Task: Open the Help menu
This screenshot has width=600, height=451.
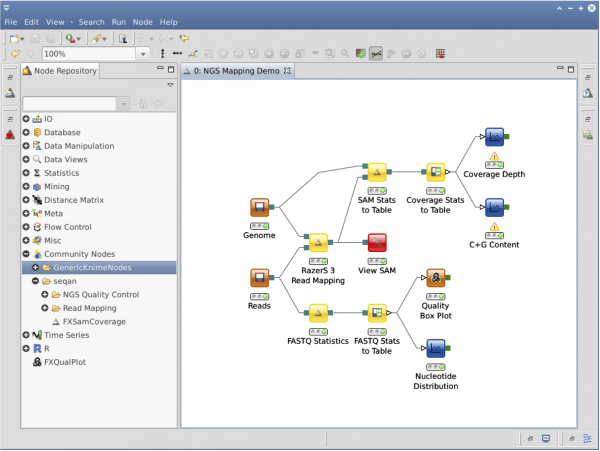Action: (169, 22)
